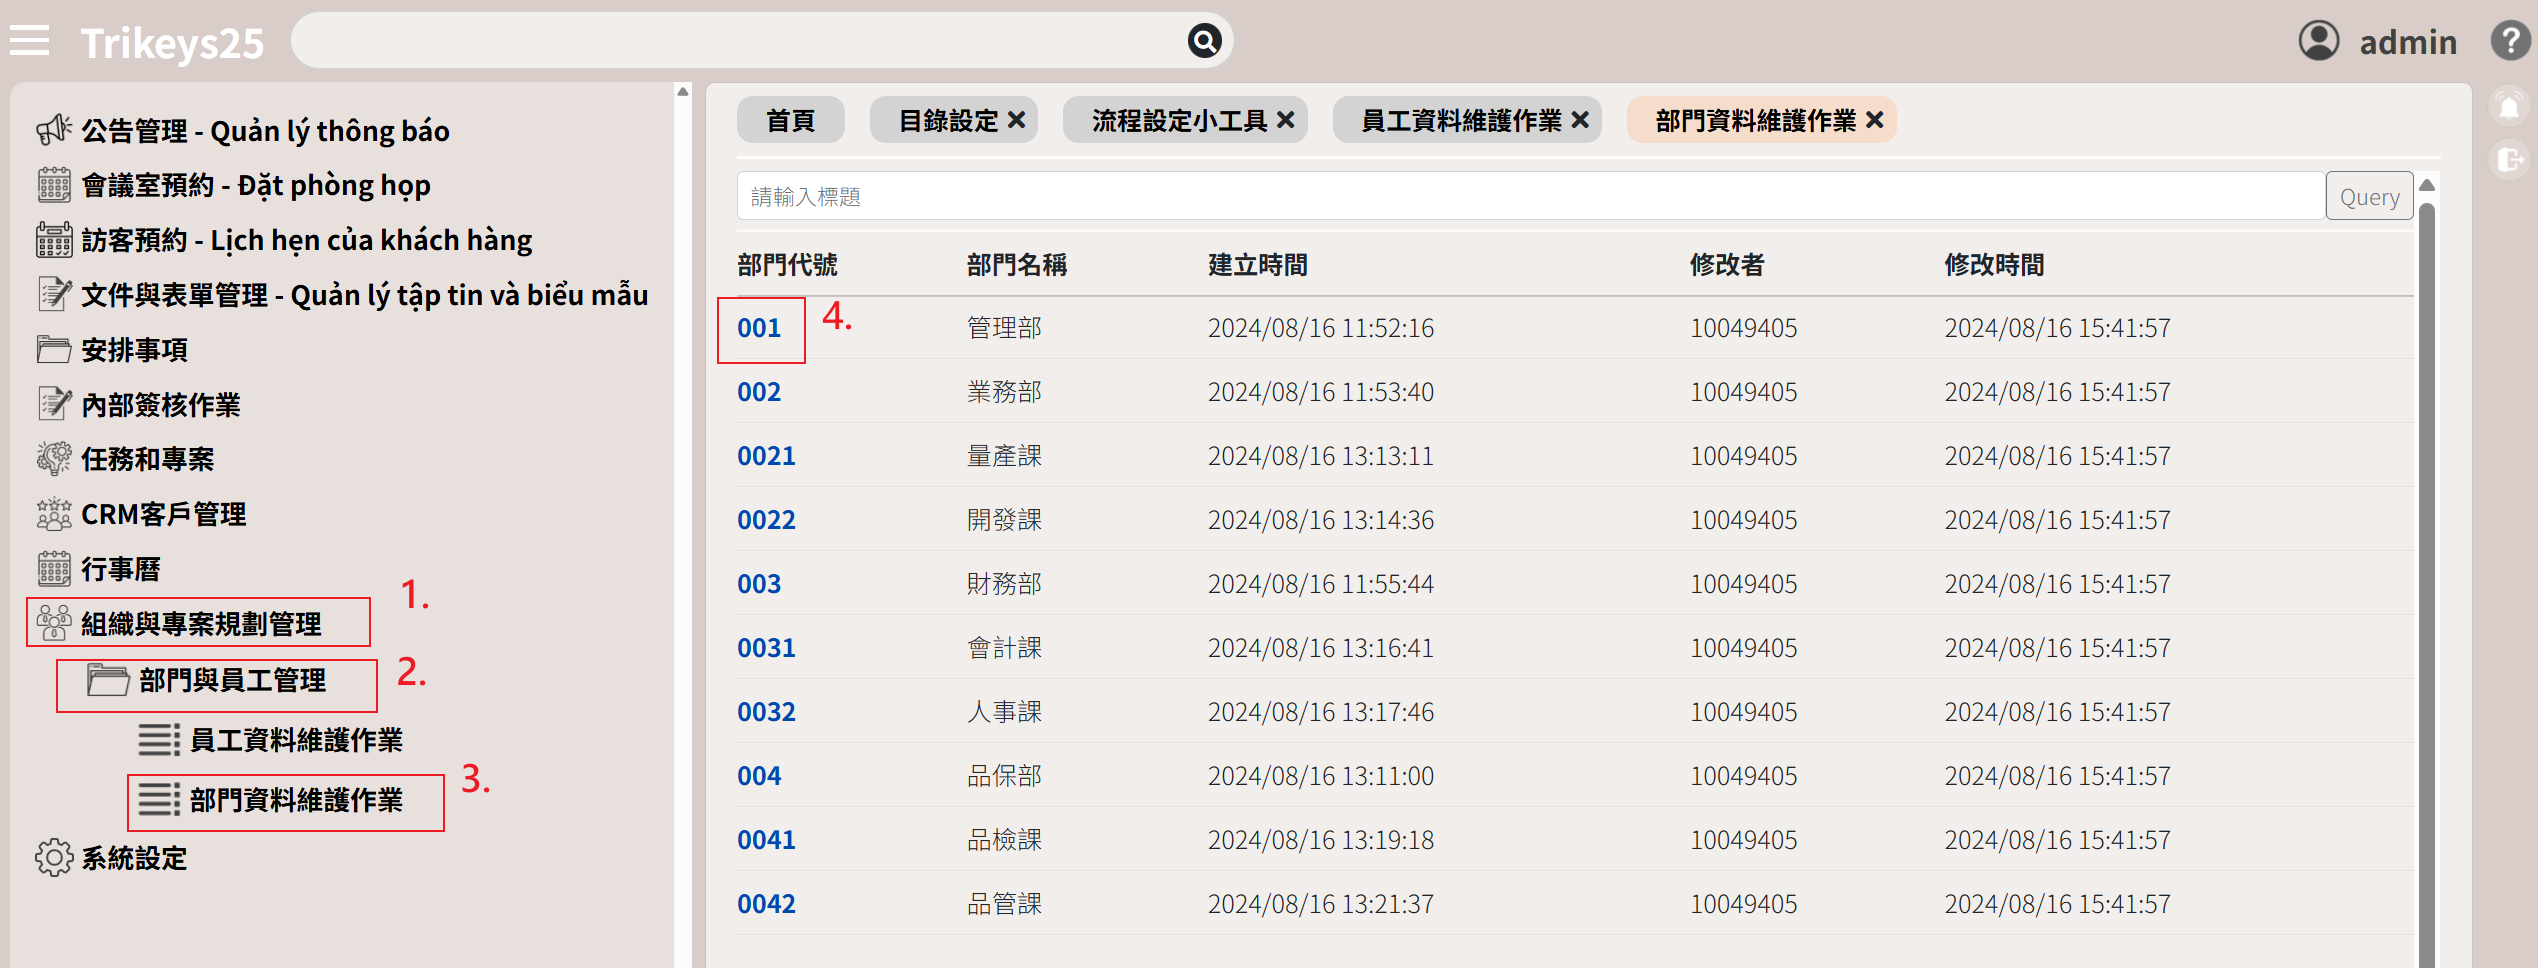Click the table's vertical scrollbar up arrow
Screen dimensions: 2538x968
pyautogui.click(x=2427, y=186)
